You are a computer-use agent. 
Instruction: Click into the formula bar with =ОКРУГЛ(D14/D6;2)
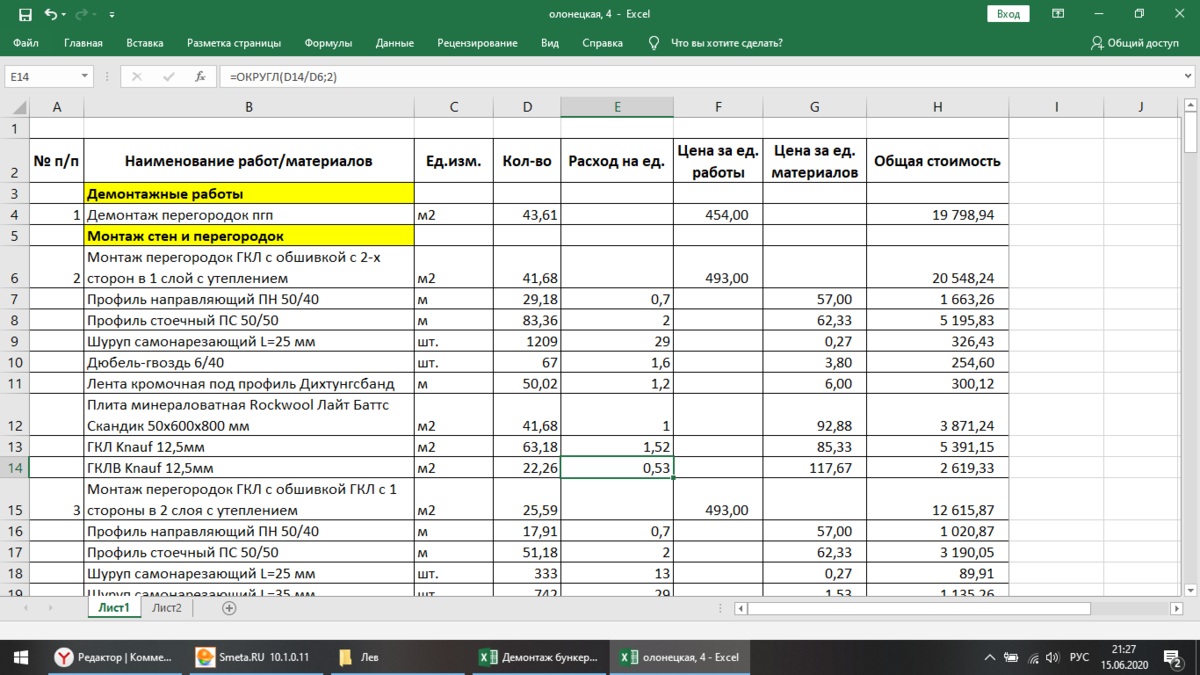[x=700, y=76]
